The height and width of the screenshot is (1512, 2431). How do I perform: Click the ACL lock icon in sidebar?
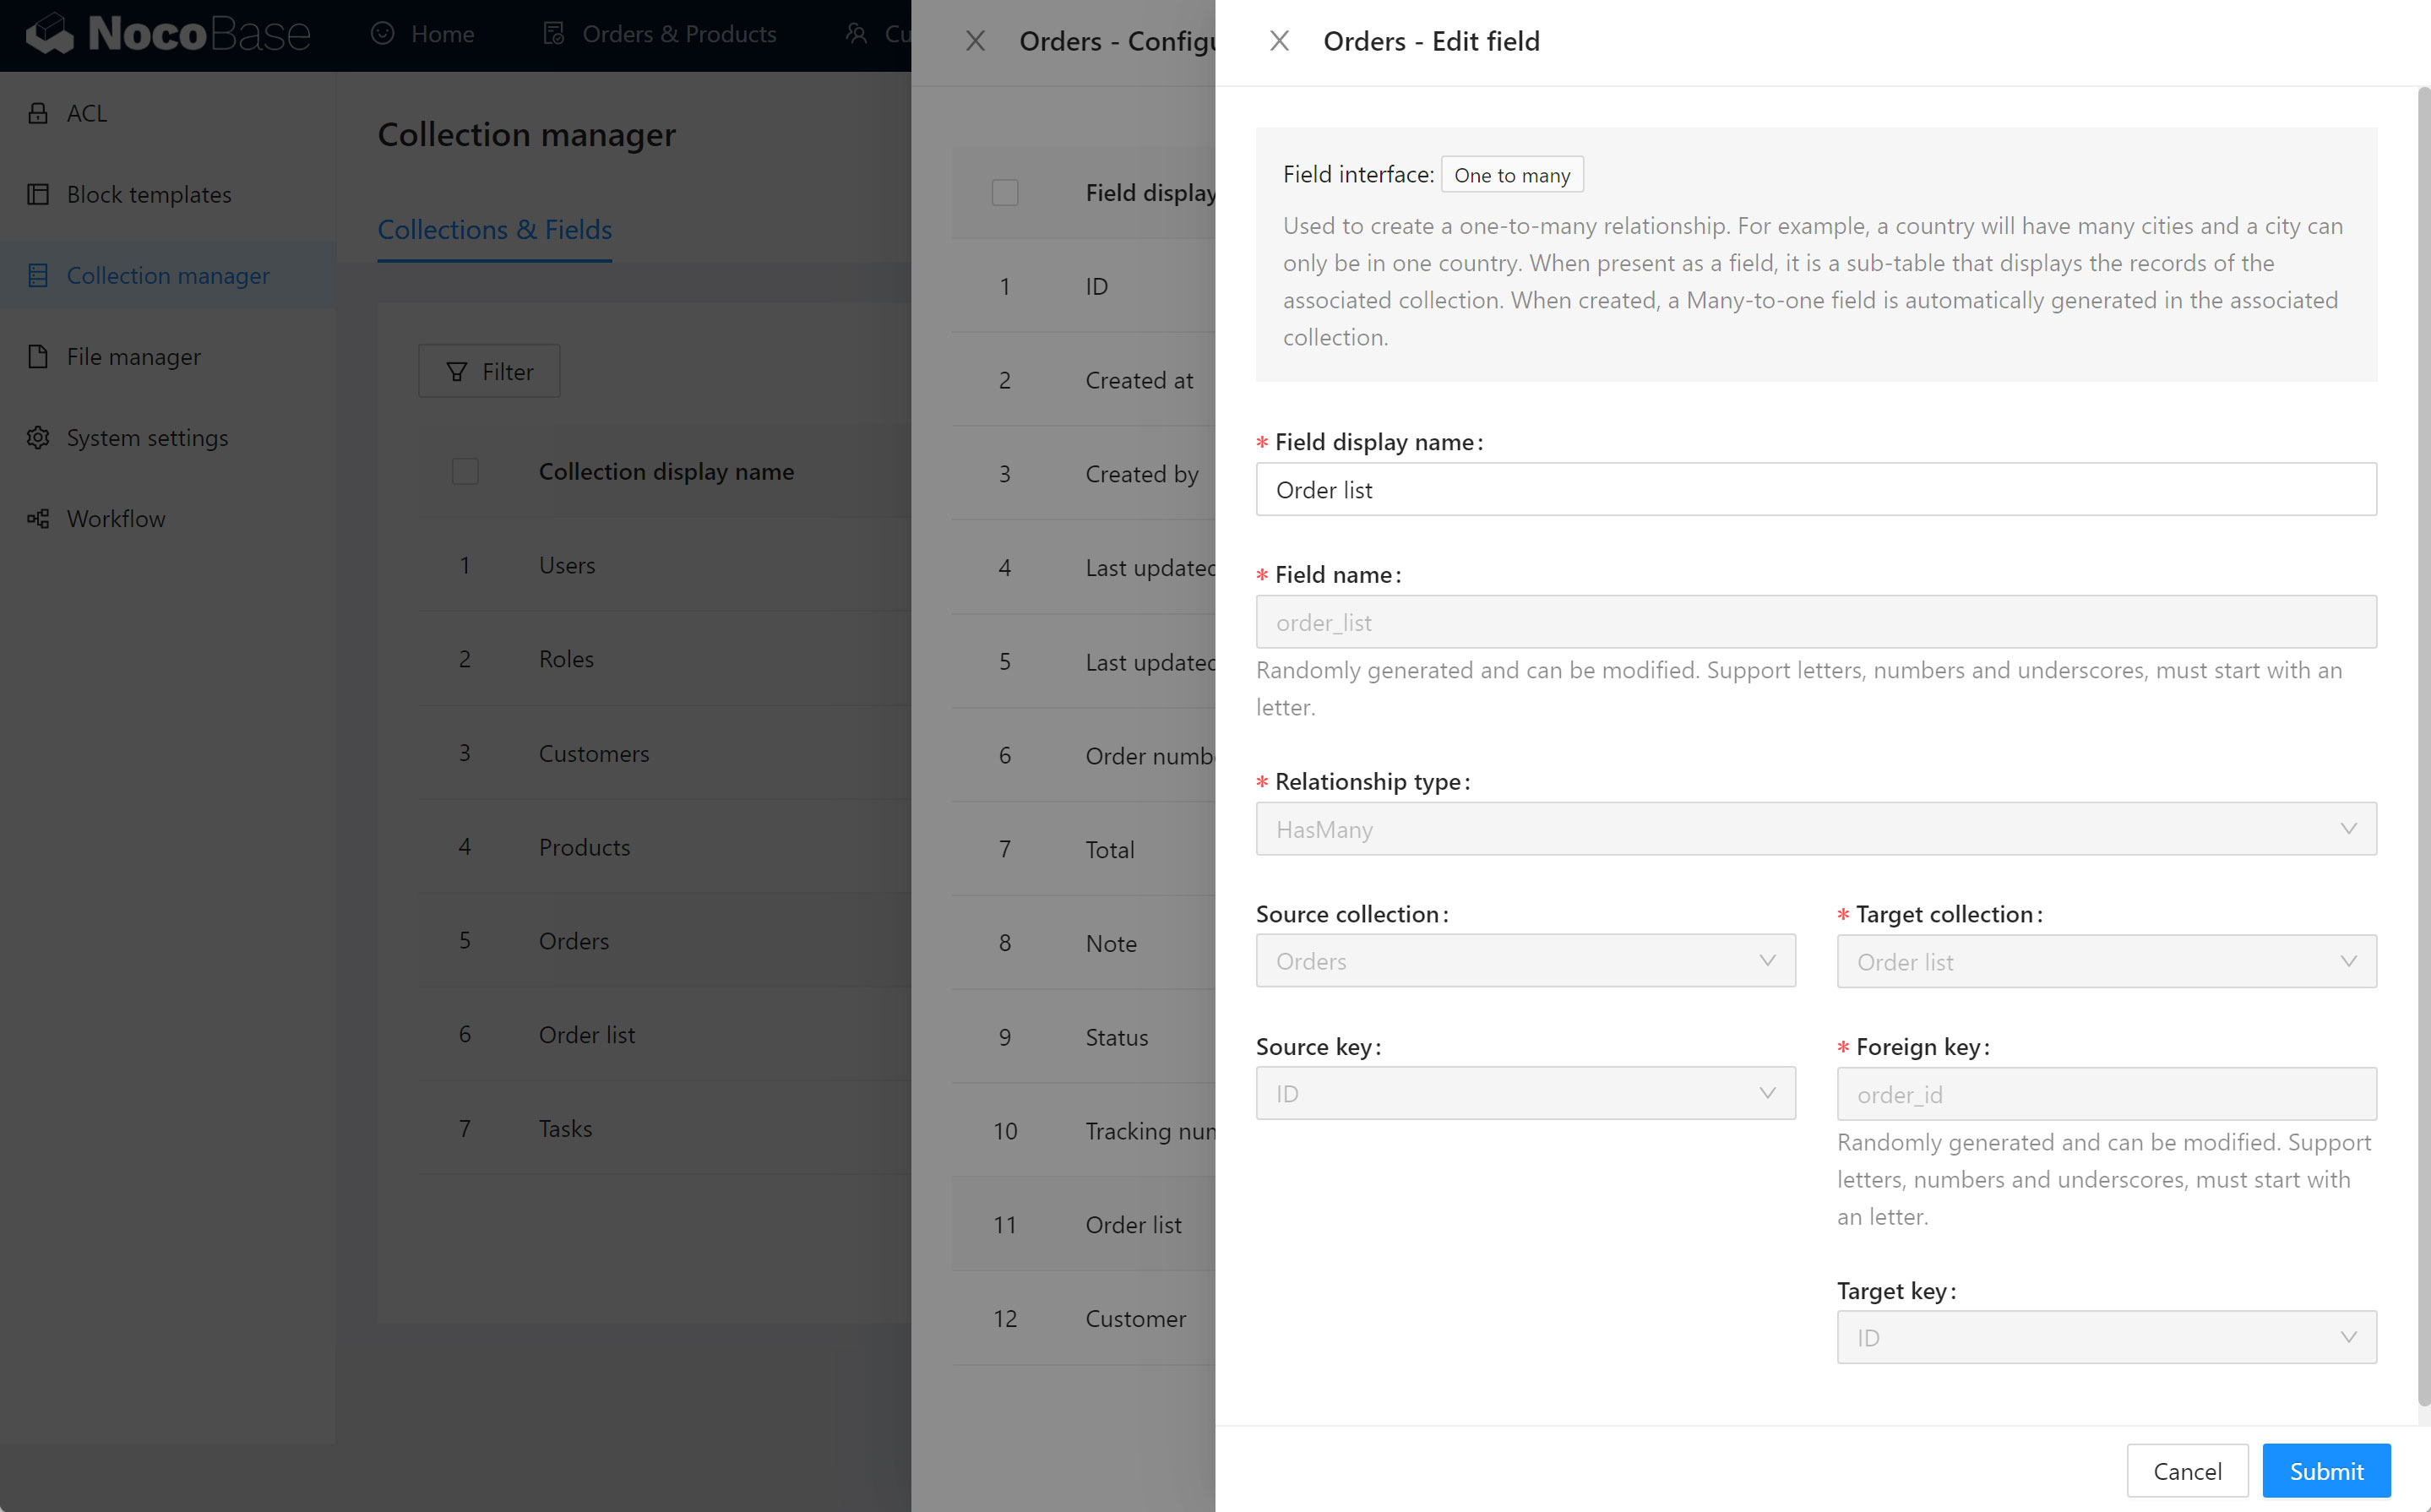[x=38, y=113]
